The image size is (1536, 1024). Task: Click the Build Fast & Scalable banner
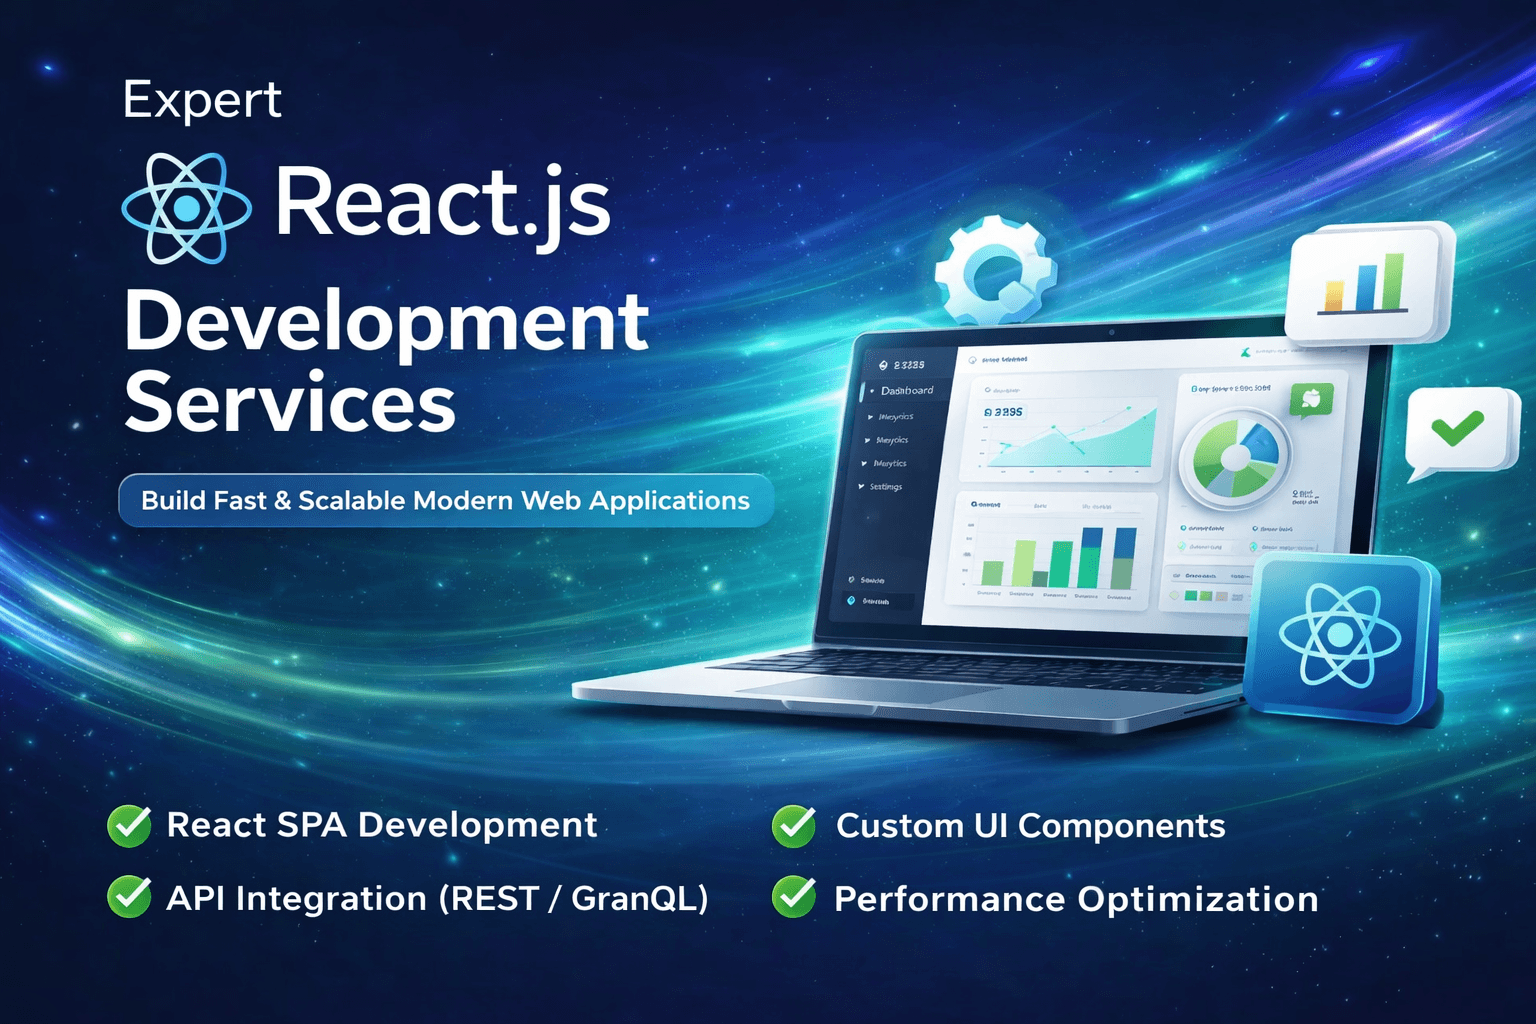pos(444,500)
